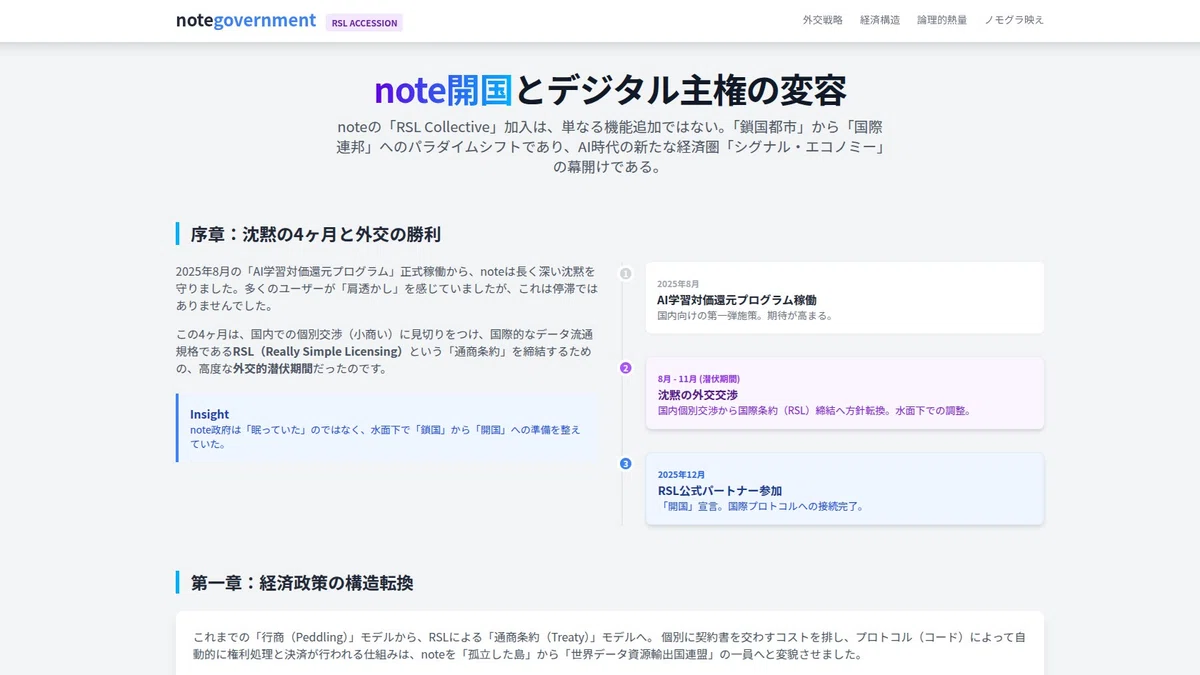
Task: Go to the 論理的熱量 section
Action: click(942, 20)
